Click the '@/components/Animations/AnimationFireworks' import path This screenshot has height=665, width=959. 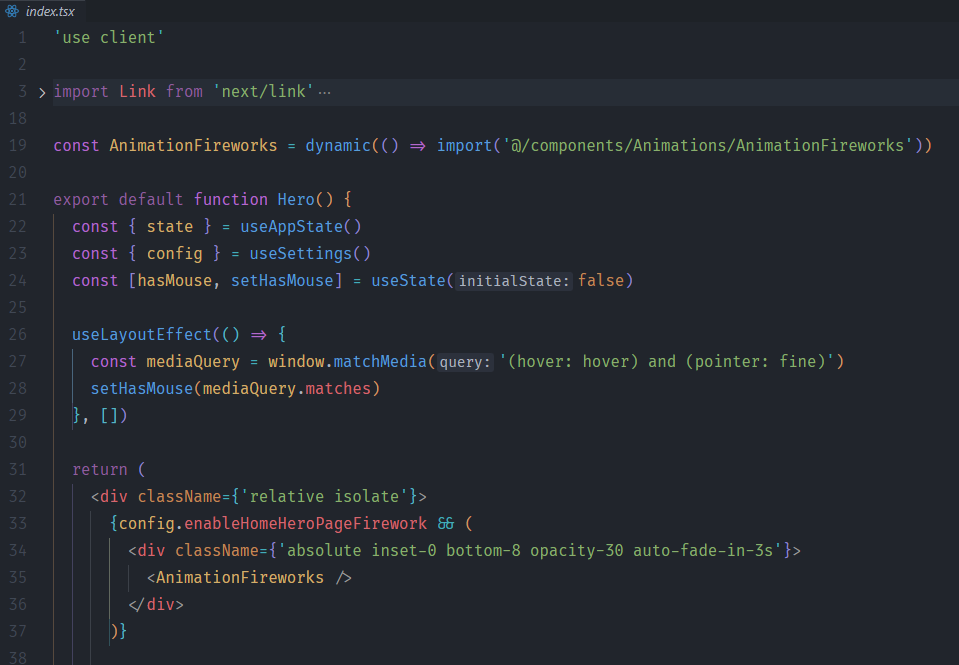click(708, 146)
